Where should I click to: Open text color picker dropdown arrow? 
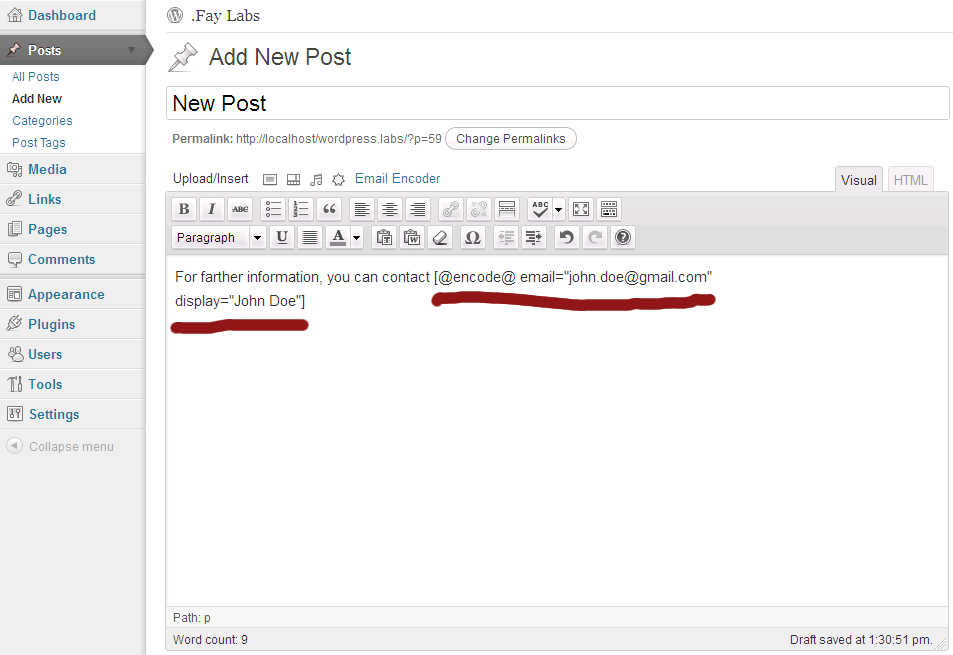coord(357,238)
